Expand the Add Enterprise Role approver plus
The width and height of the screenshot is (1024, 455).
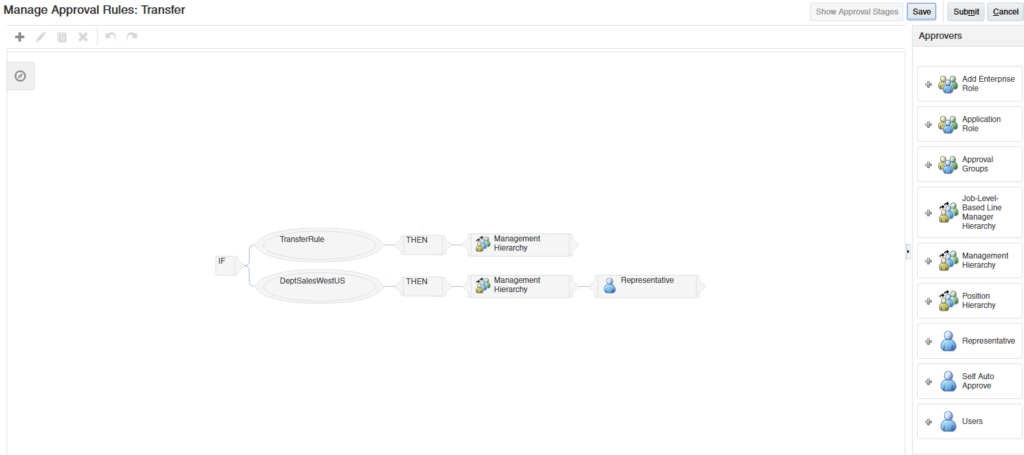[929, 84]
